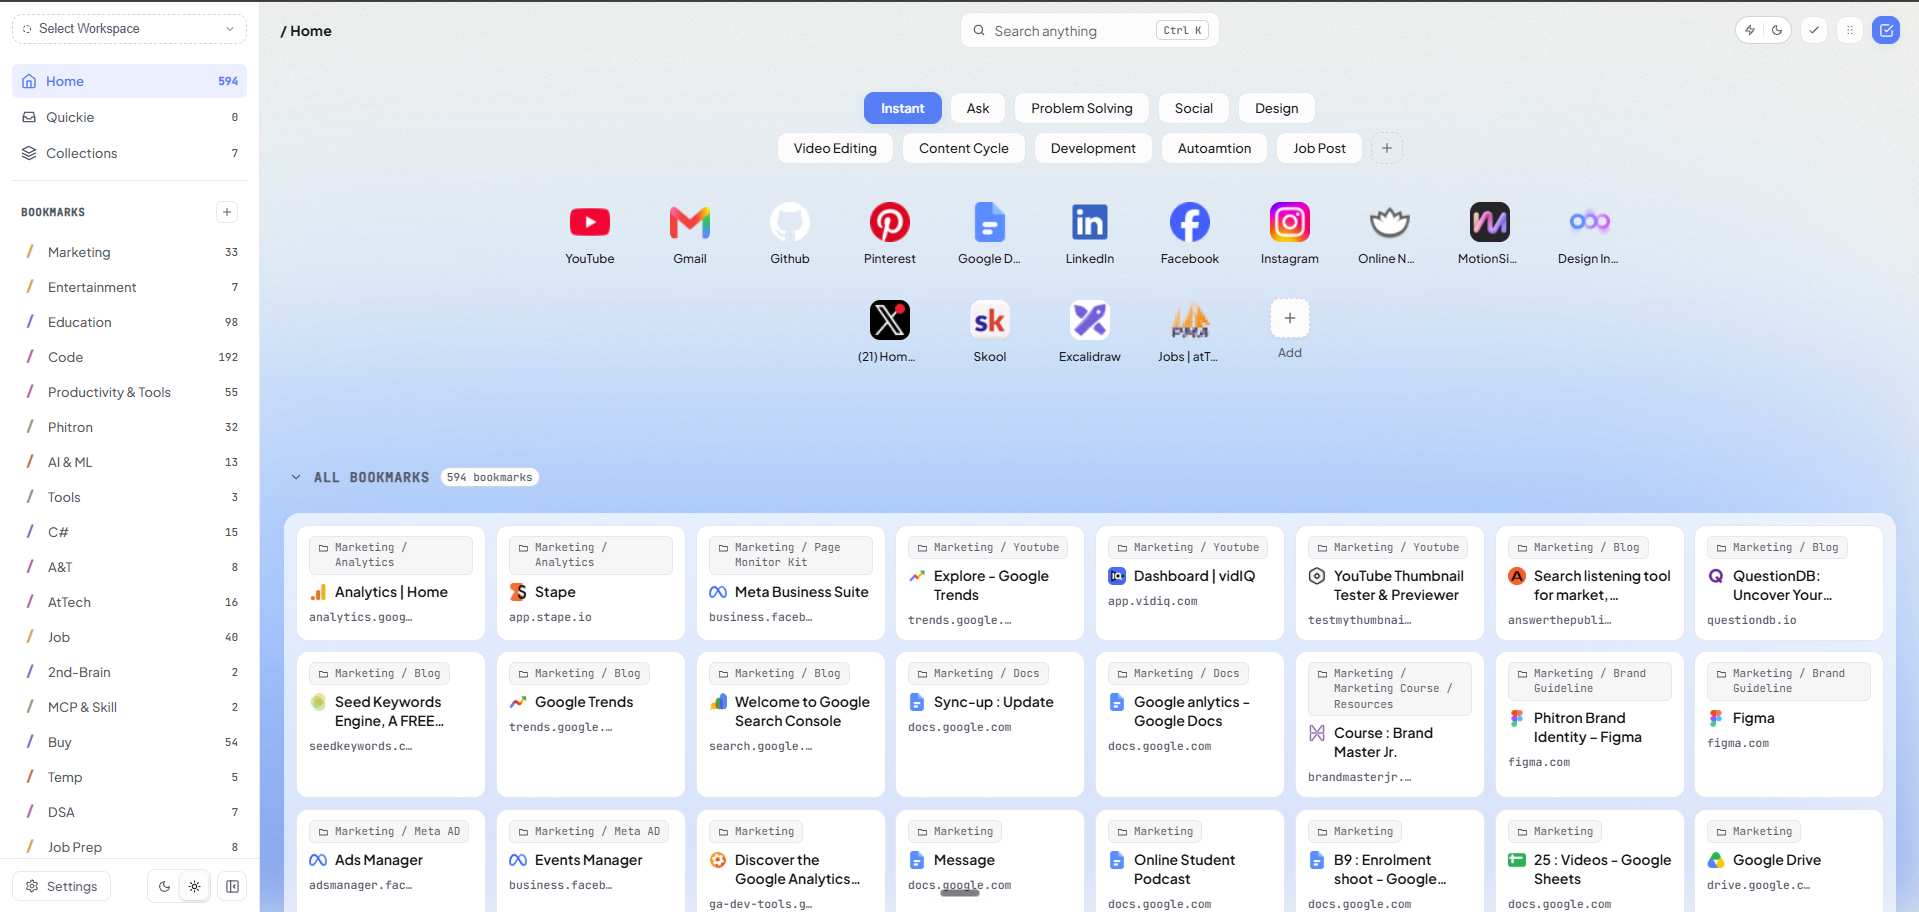Open the Entertainment bookmark folder
1919x912 pixels.
click(129, 287)
